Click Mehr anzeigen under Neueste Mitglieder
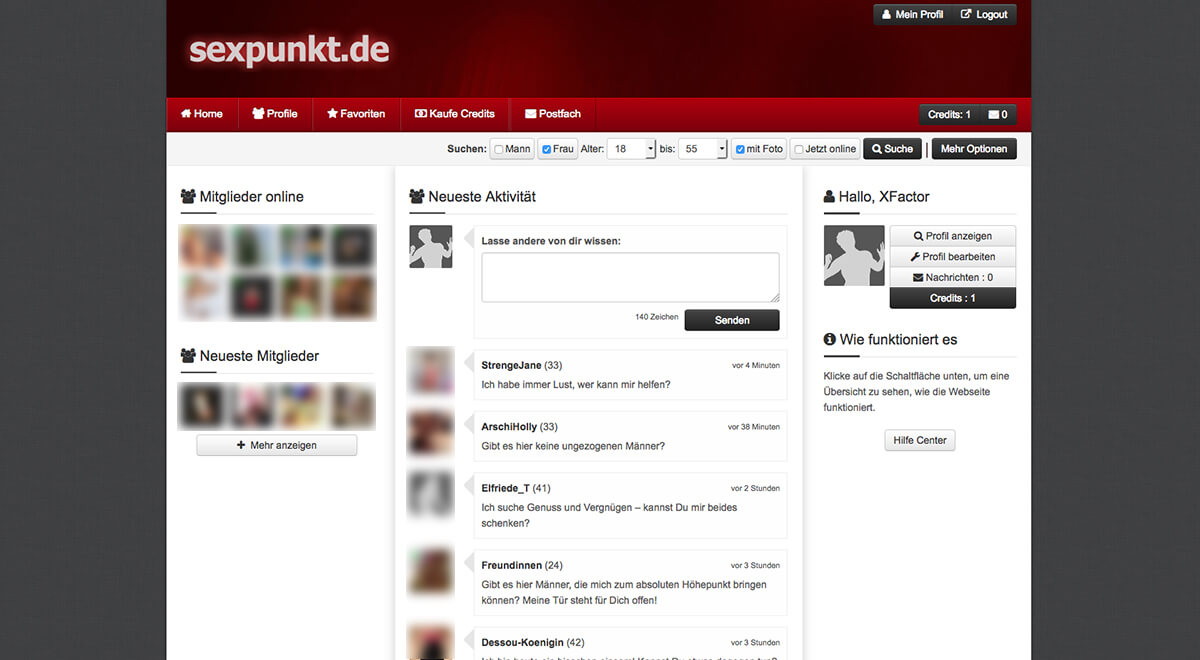The image size is (1200, 660). click(x=277, y=445)
